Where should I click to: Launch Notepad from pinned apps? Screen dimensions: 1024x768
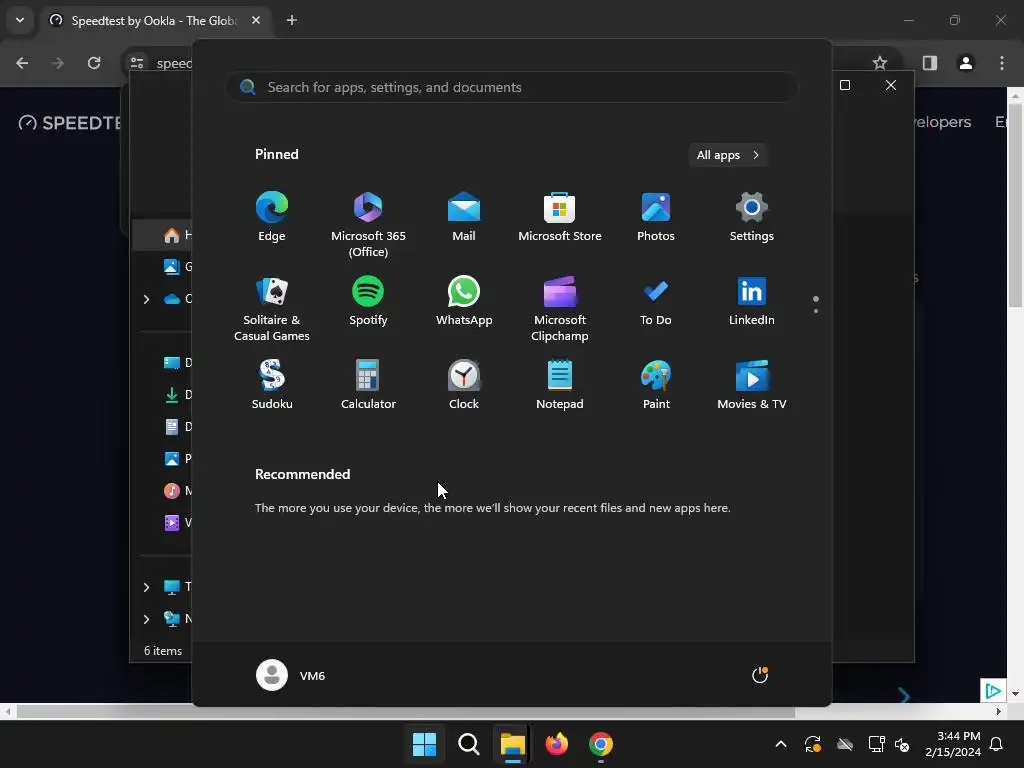pos(560,385)
